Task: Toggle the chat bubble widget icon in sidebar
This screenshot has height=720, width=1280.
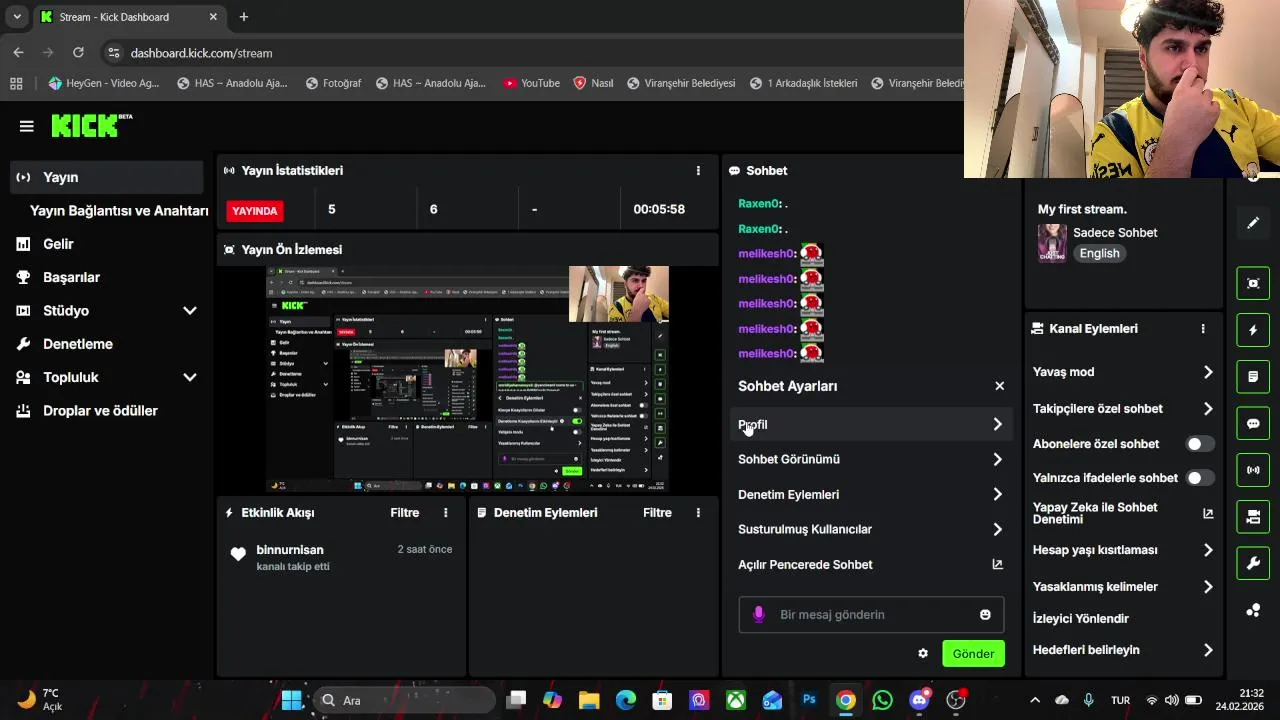Action: [1253, 423]
